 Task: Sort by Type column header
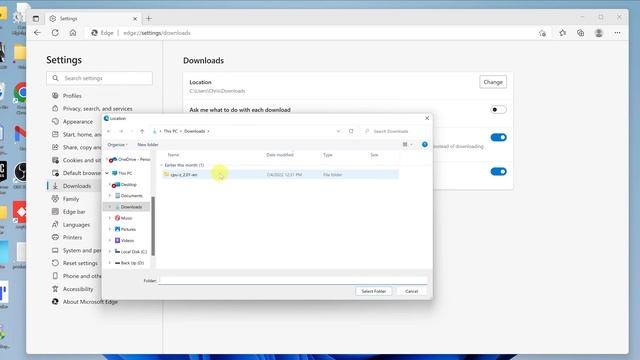[328, 155]
